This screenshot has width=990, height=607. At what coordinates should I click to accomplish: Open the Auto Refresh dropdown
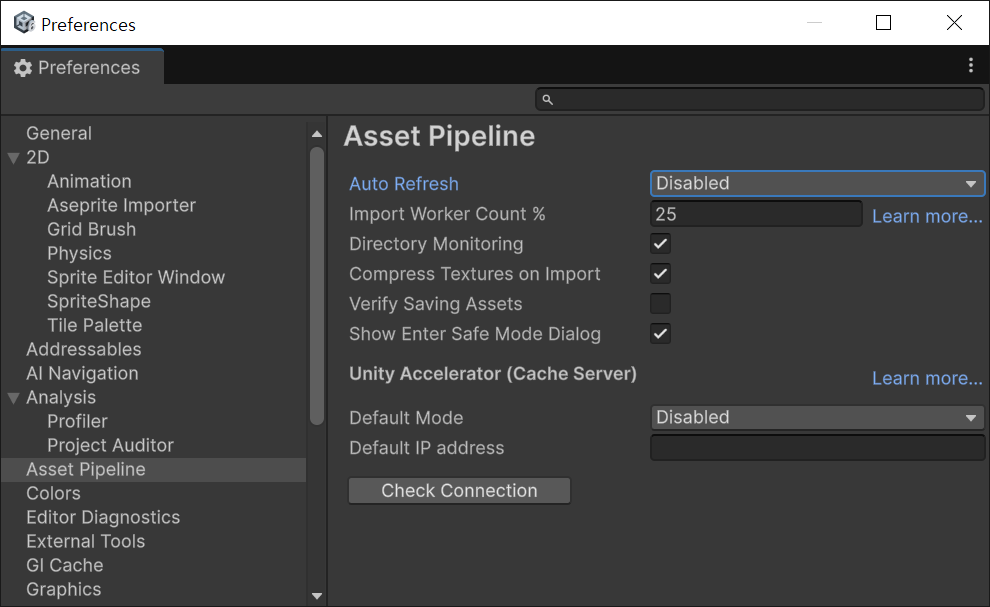tap(817, 183)
